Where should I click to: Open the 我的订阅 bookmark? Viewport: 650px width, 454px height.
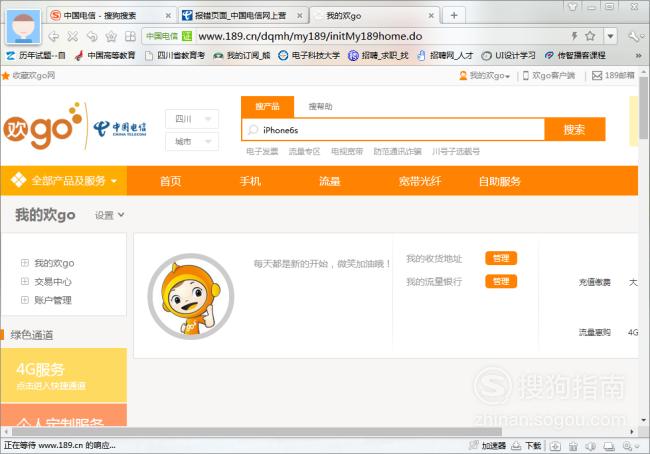[x=242, y=55]
